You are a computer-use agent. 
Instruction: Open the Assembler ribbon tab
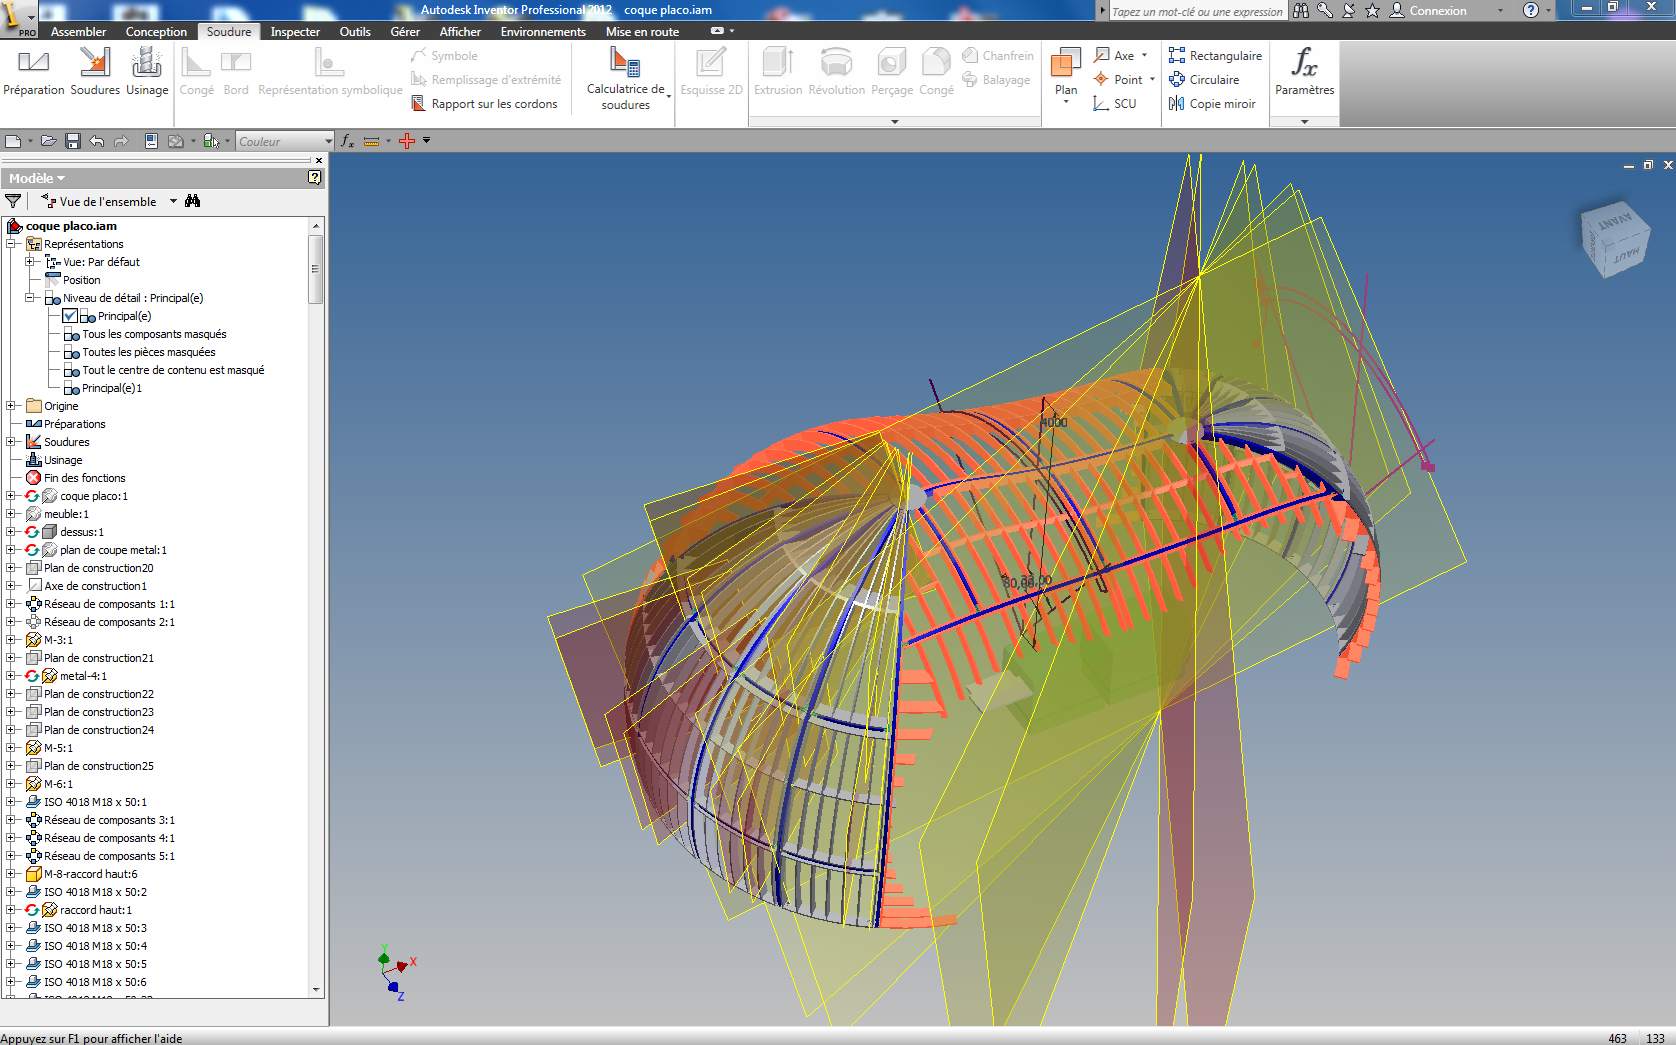[78, 32]
